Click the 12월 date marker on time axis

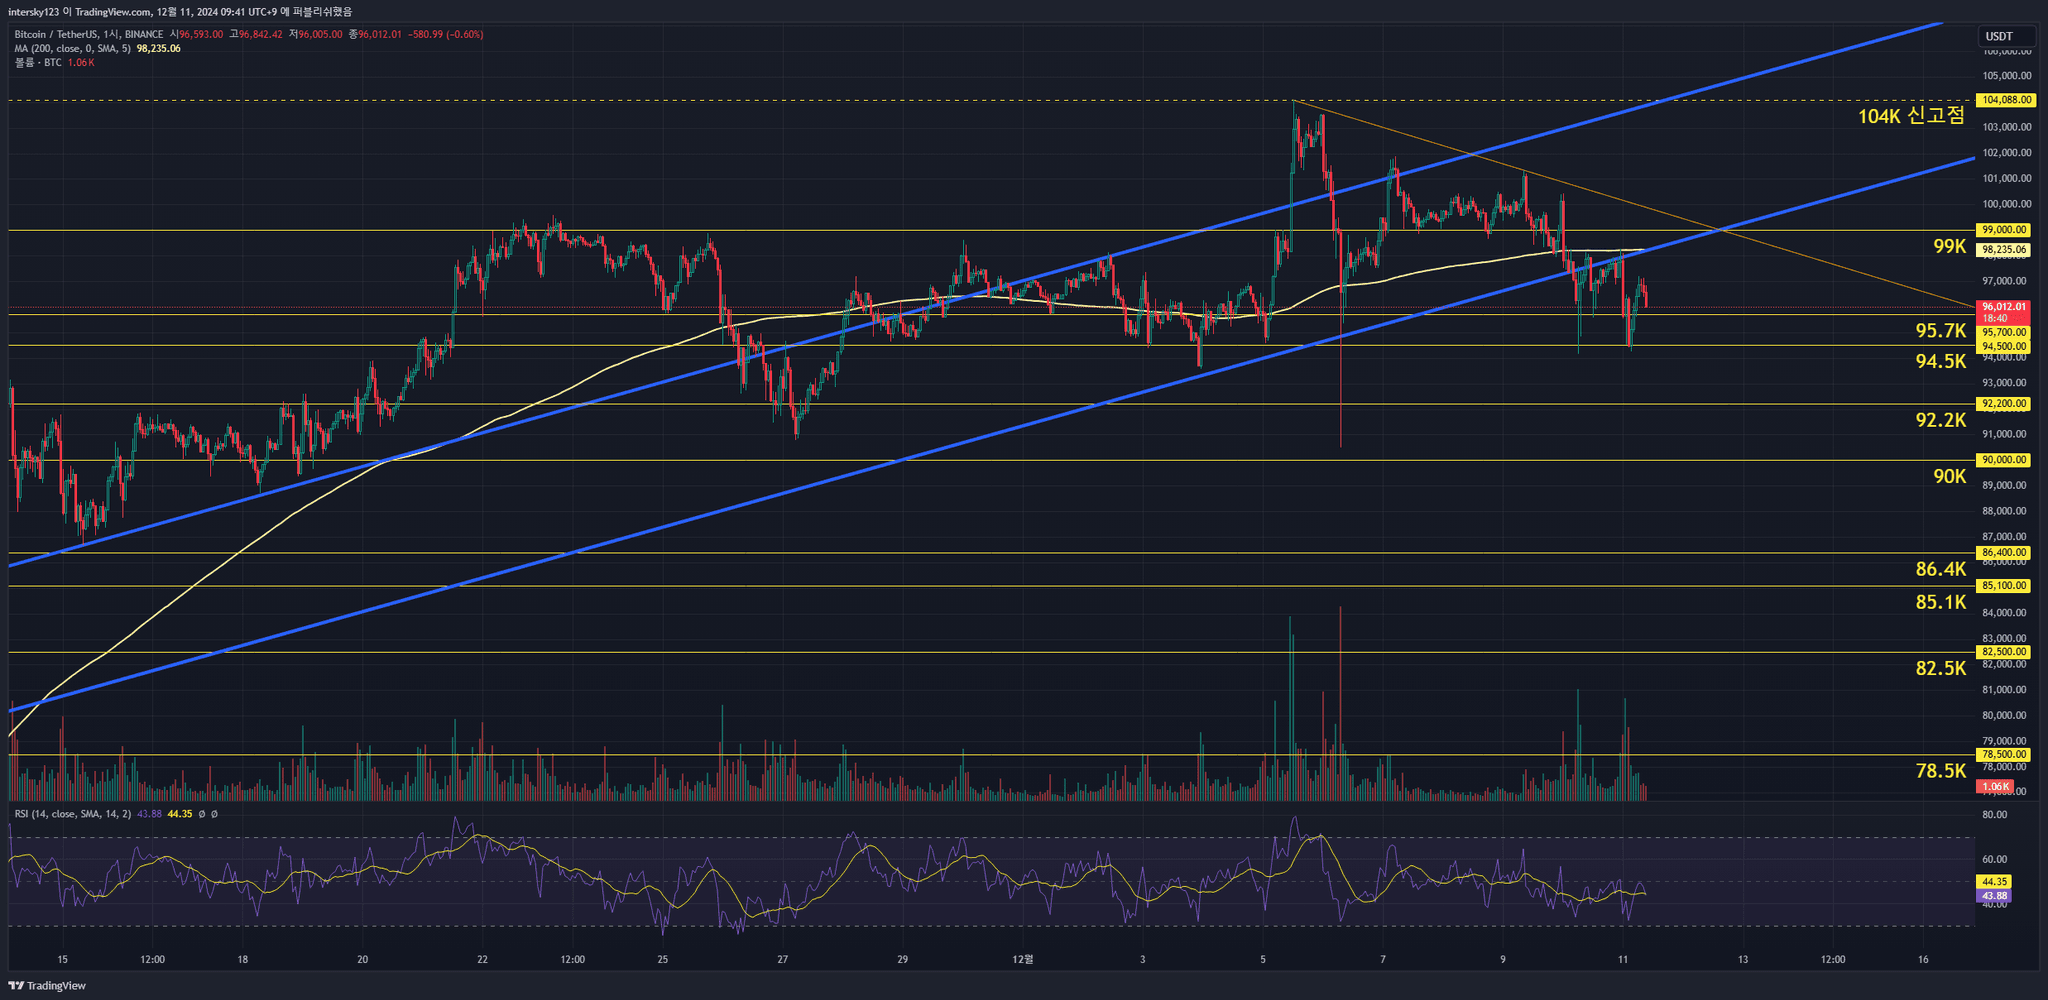click(1022, 960)
